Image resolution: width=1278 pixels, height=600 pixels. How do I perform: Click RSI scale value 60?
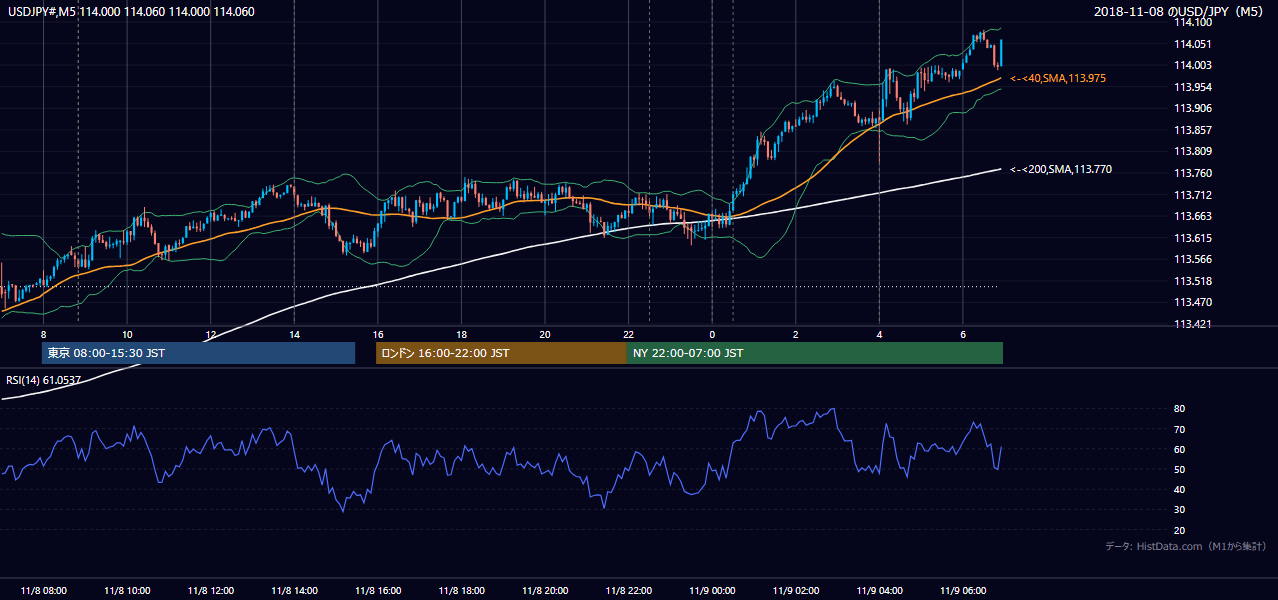tap(1179, 449)
